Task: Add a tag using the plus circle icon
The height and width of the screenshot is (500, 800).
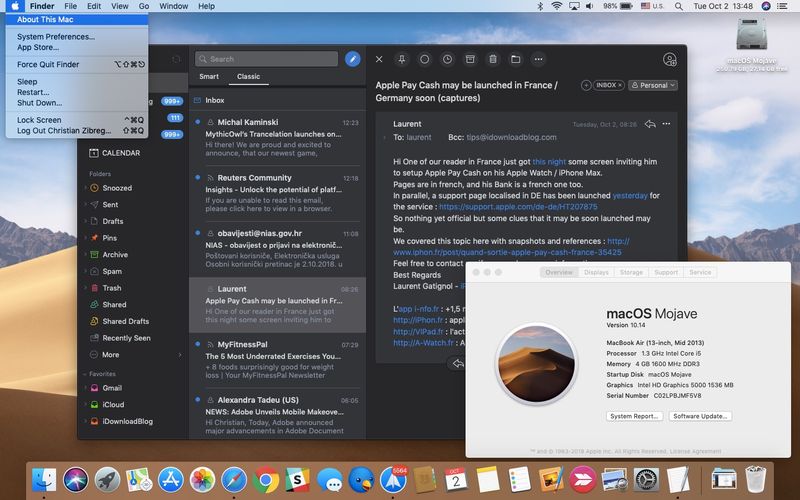Action: click(586, 85)
